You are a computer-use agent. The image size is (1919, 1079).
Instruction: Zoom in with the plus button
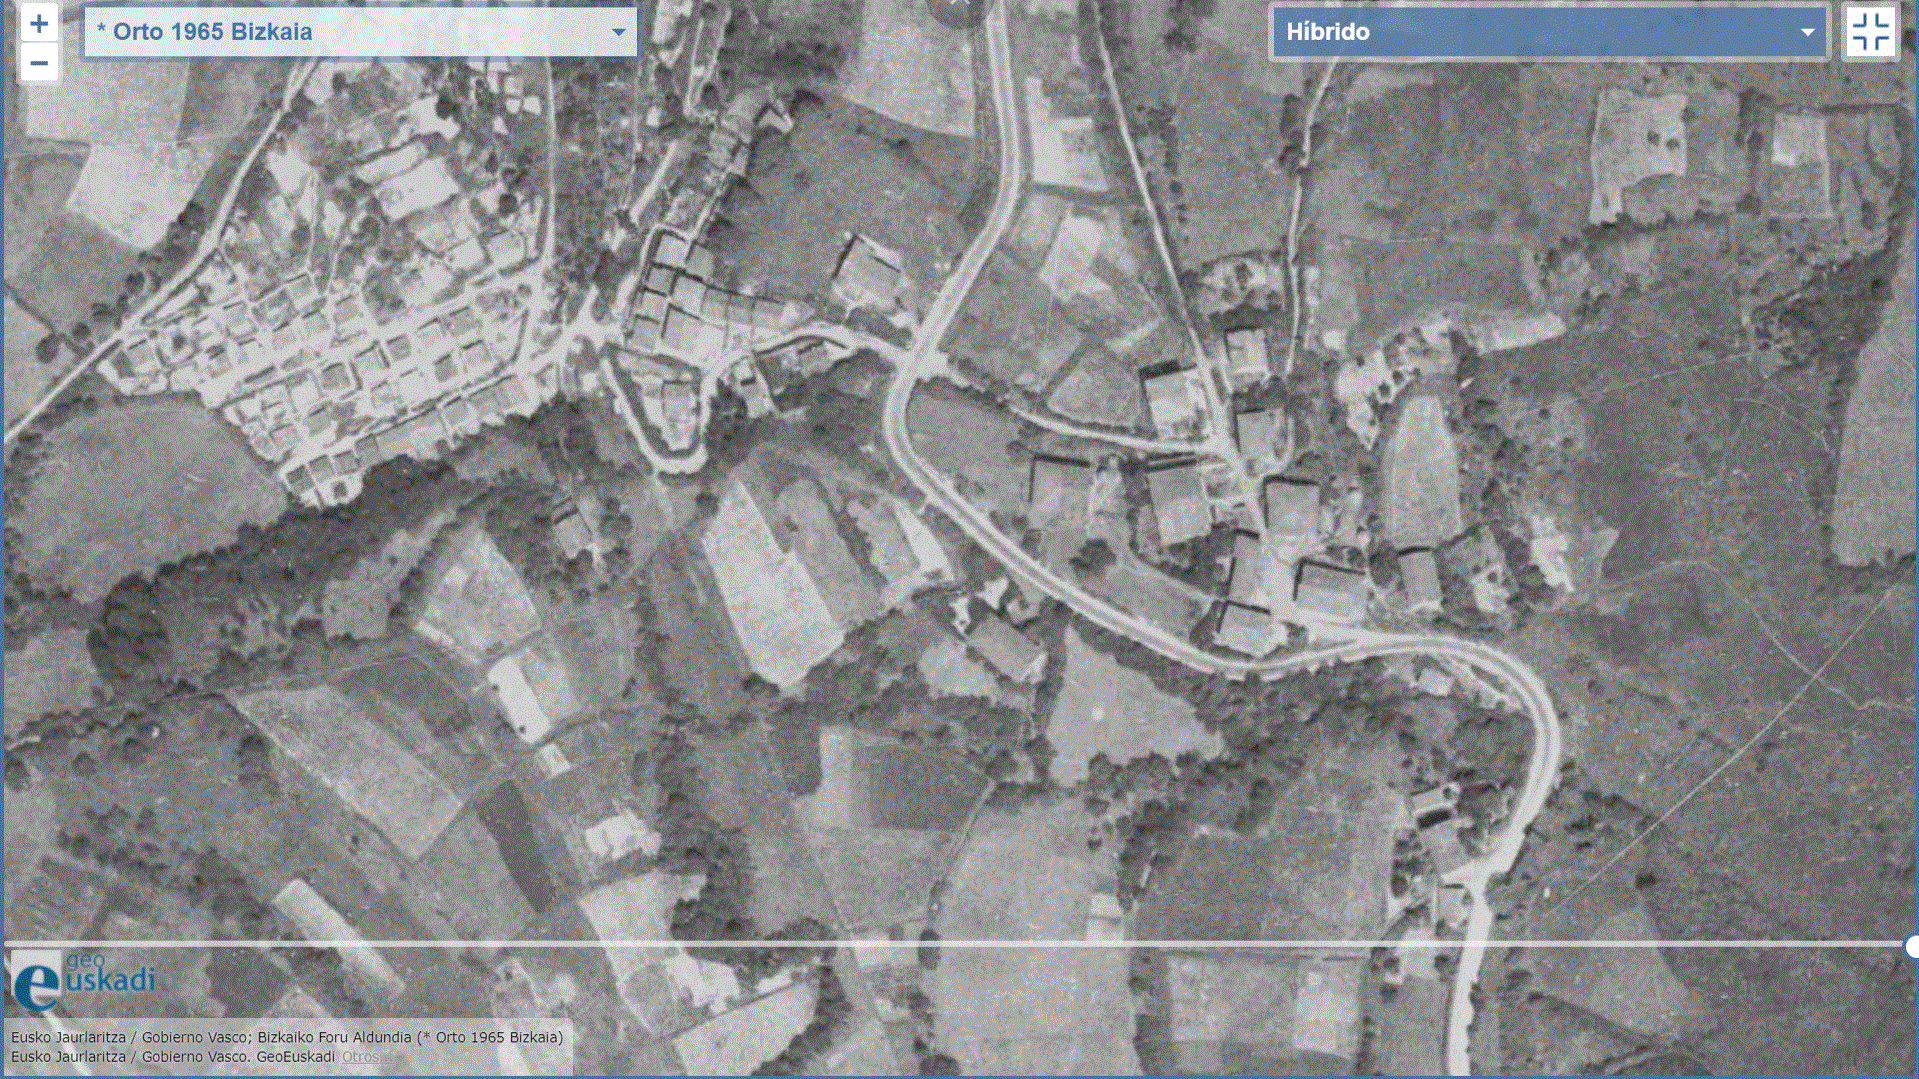tap(39, 24)
